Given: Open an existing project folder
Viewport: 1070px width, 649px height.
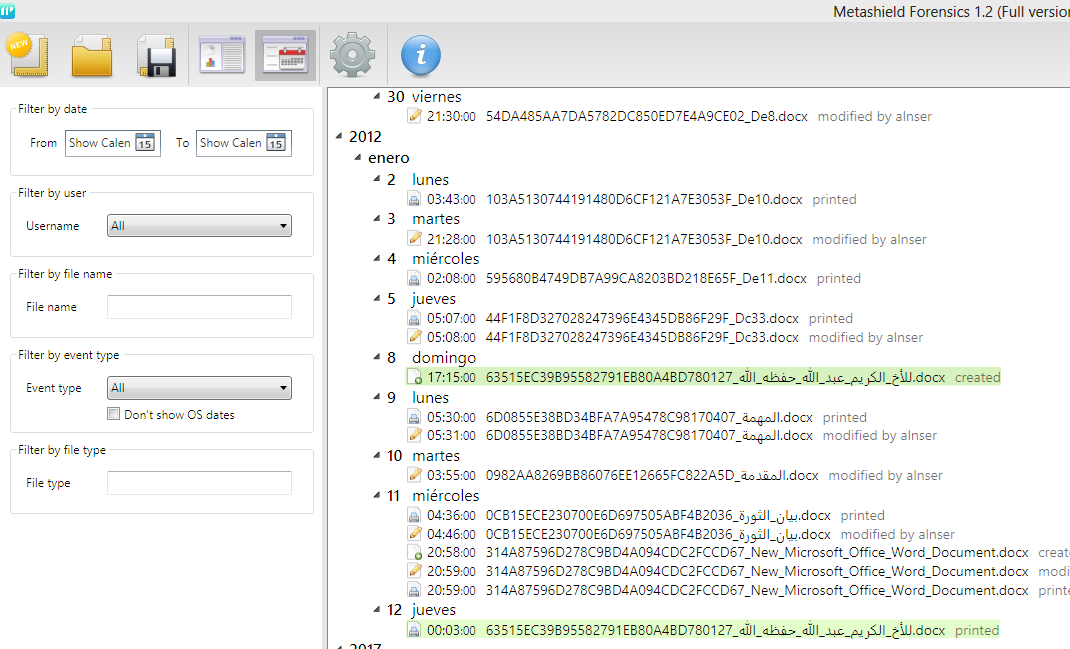Looking at the screenshot, I should (x=91, y=56).
